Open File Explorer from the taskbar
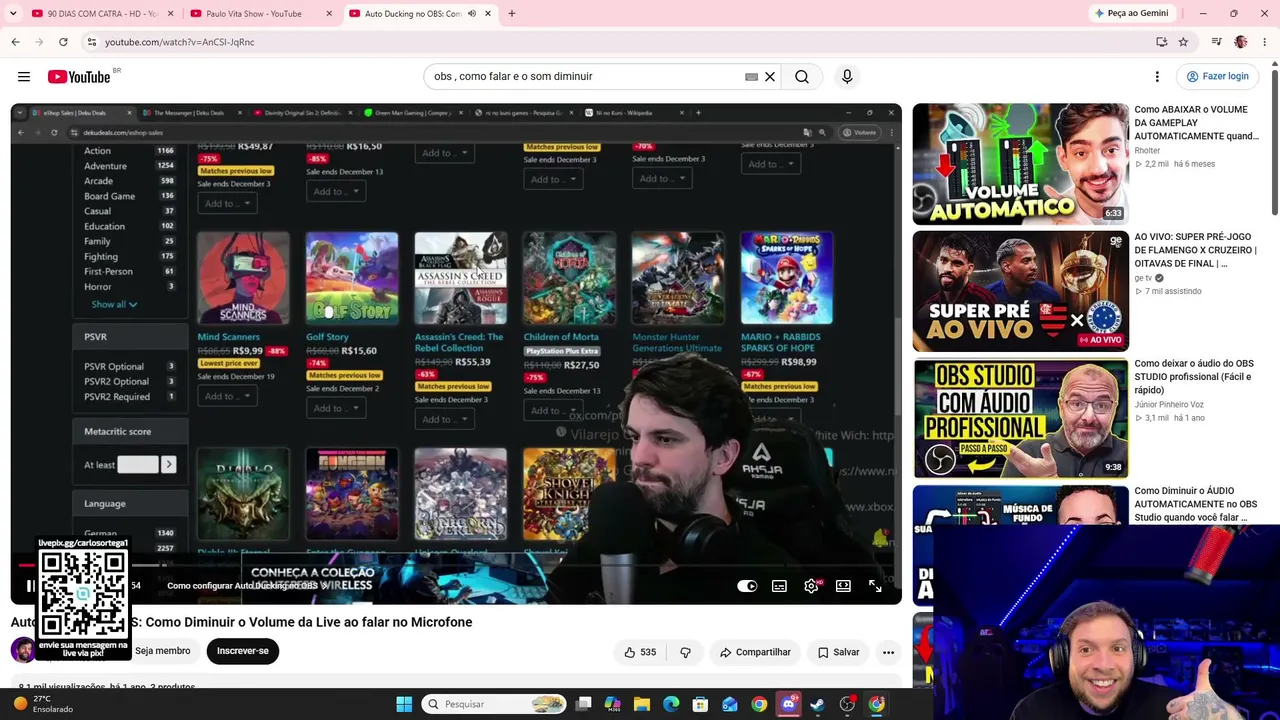The height and width of the screenshot is (720, 1280). tap(642, 704)
